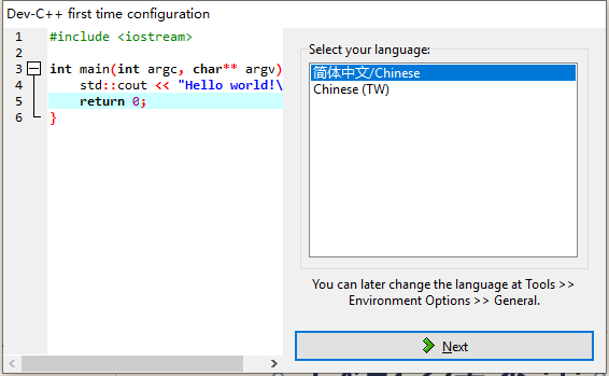Click empty line 2 in code preview

[x=165, y=53]
